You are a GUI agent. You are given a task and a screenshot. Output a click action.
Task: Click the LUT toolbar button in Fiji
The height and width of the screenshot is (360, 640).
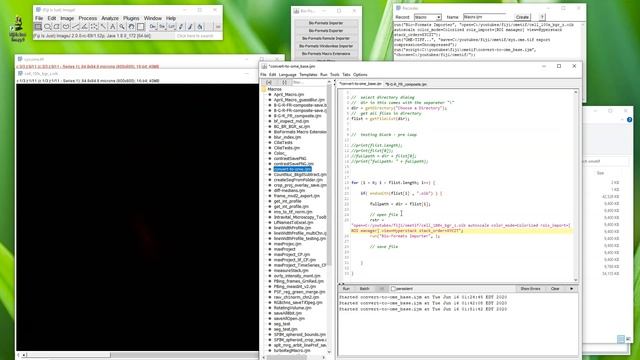[172, 27]
